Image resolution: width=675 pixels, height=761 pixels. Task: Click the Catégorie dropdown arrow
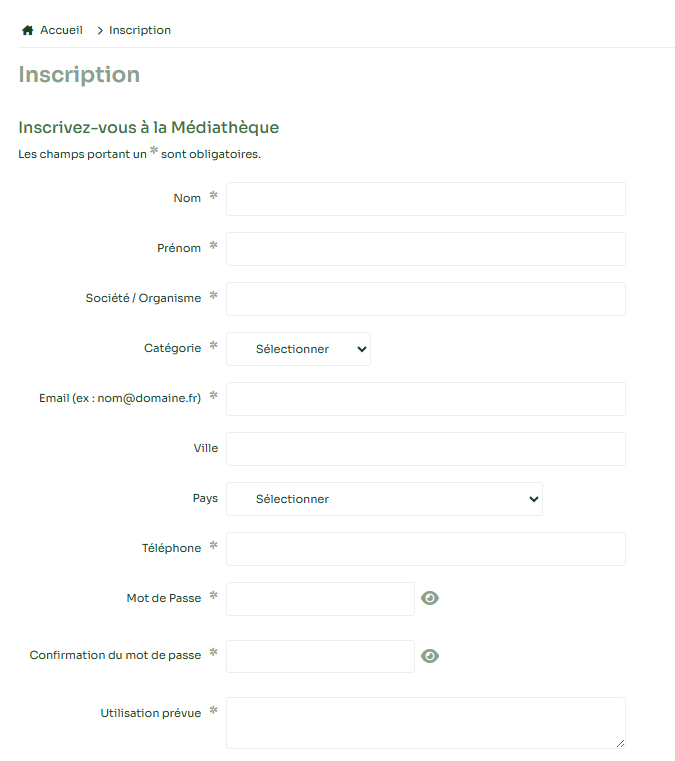pyautogui.click(x=361, y=349)
